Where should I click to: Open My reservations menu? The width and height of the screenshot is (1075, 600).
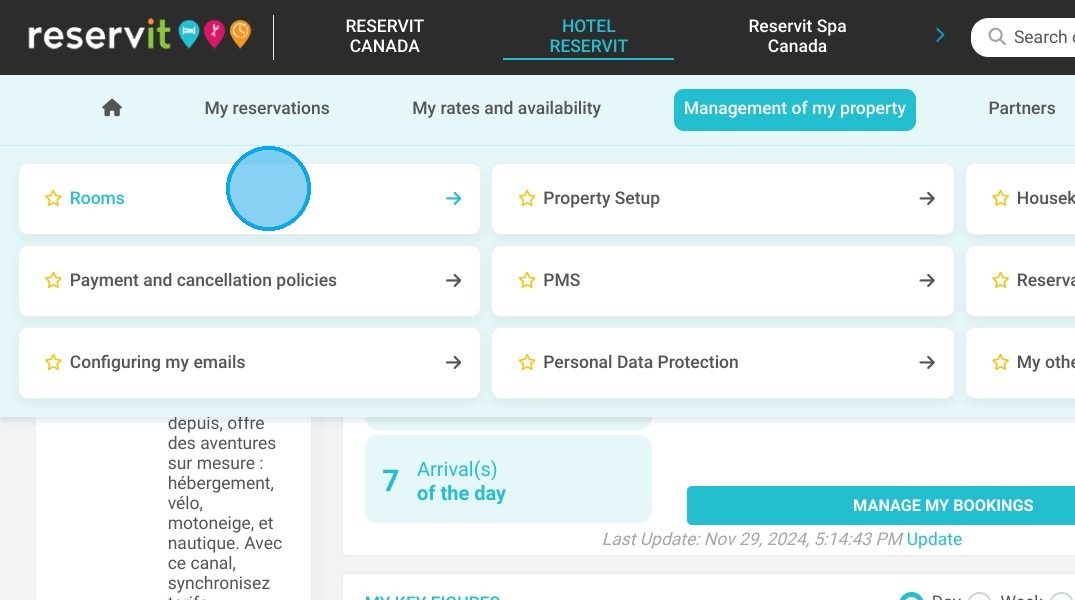267,108
